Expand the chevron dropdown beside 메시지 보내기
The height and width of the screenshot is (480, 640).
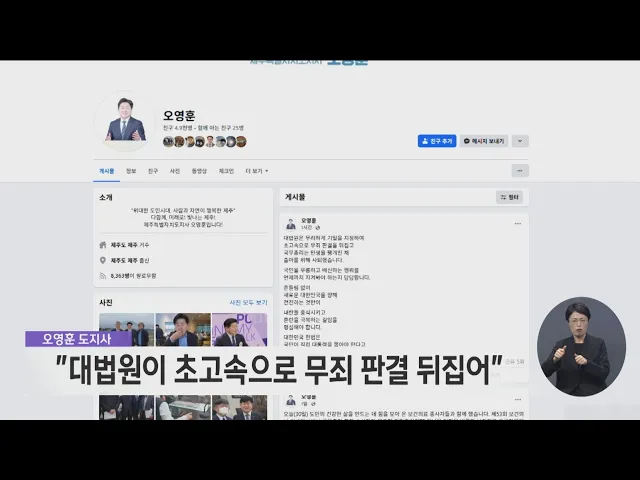click(x=520, y=141)
